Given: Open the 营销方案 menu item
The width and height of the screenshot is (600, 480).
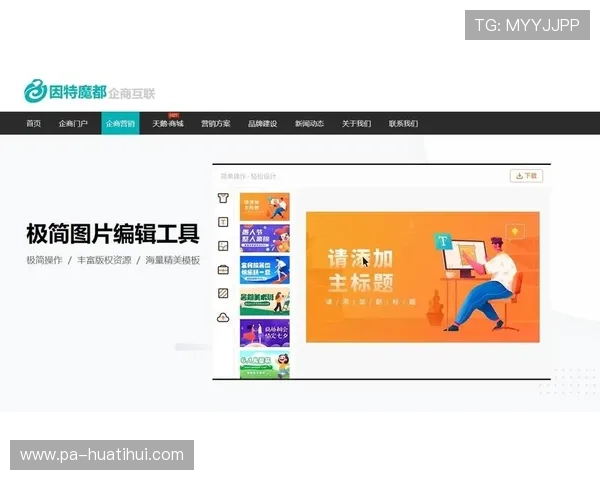Looking at the screenshot, I should (x=216, y=123).
